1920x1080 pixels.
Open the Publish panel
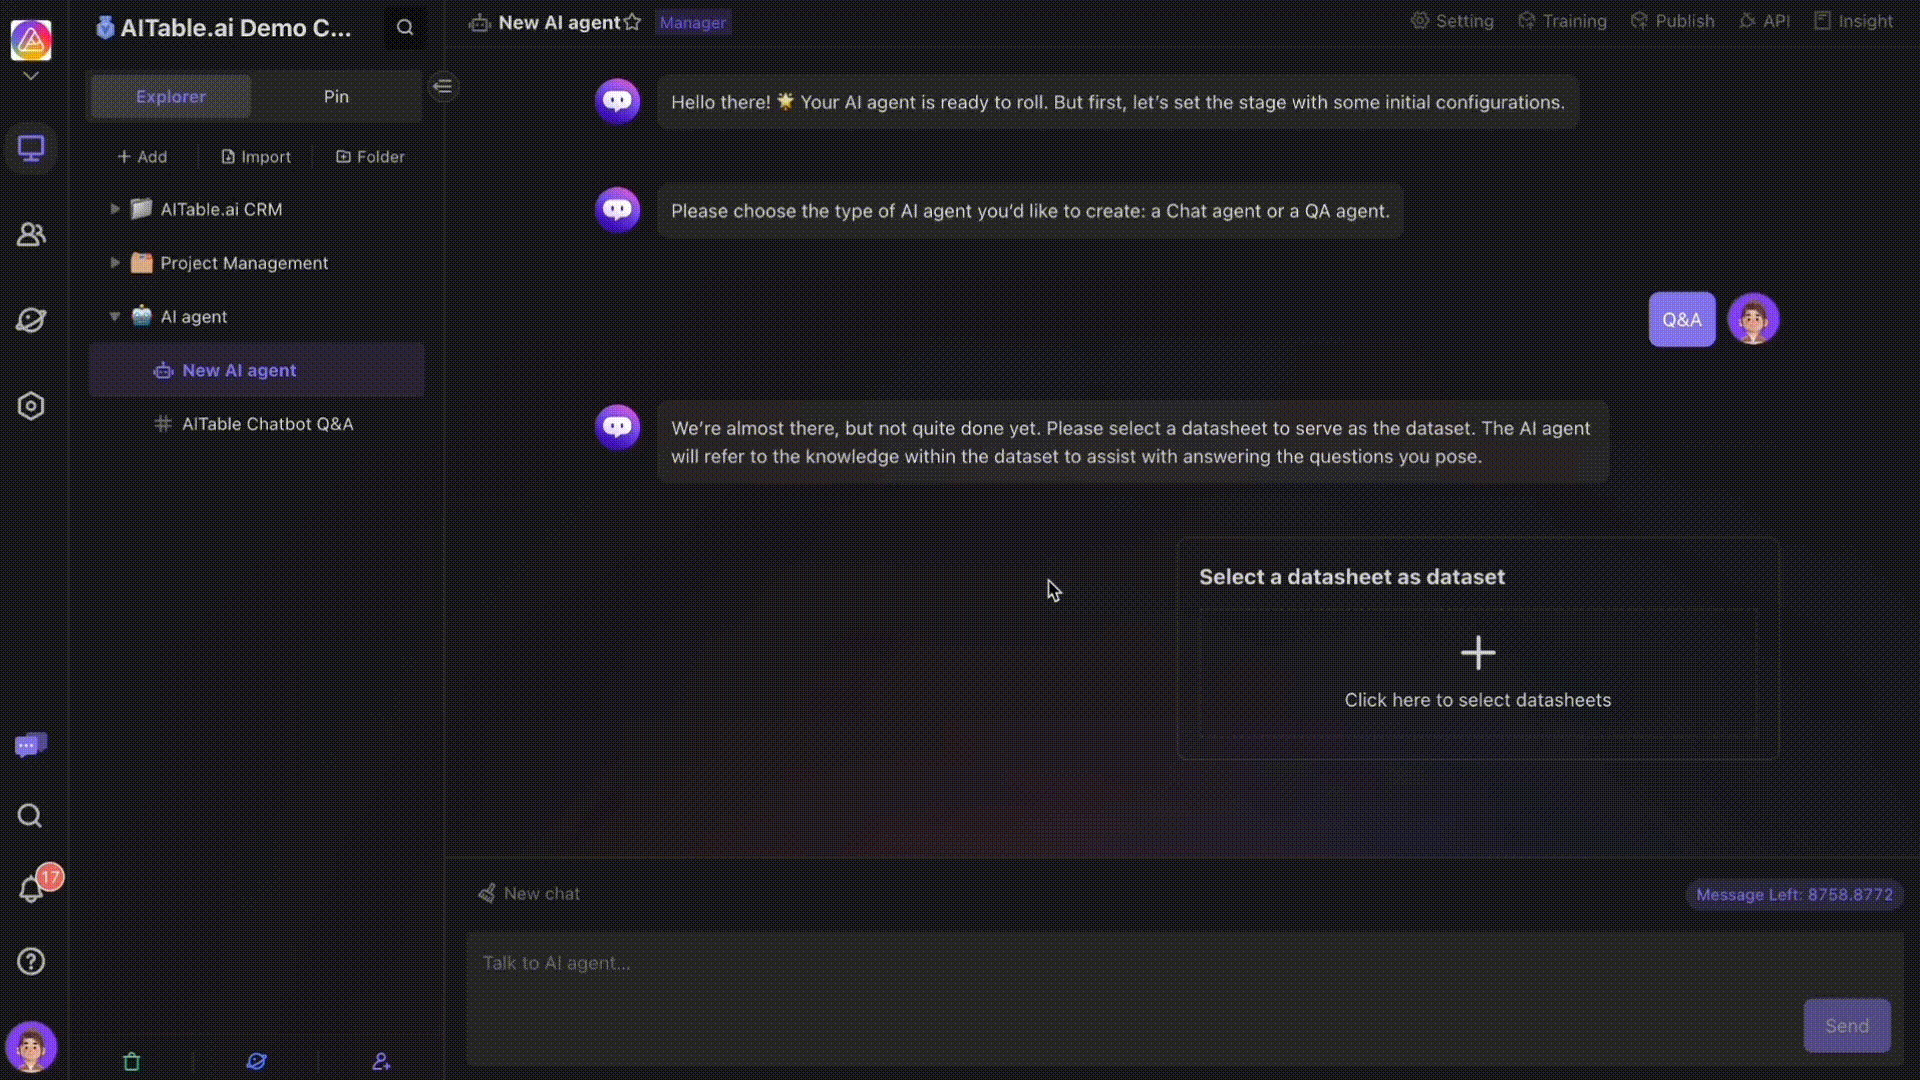tap(1681, 22)
